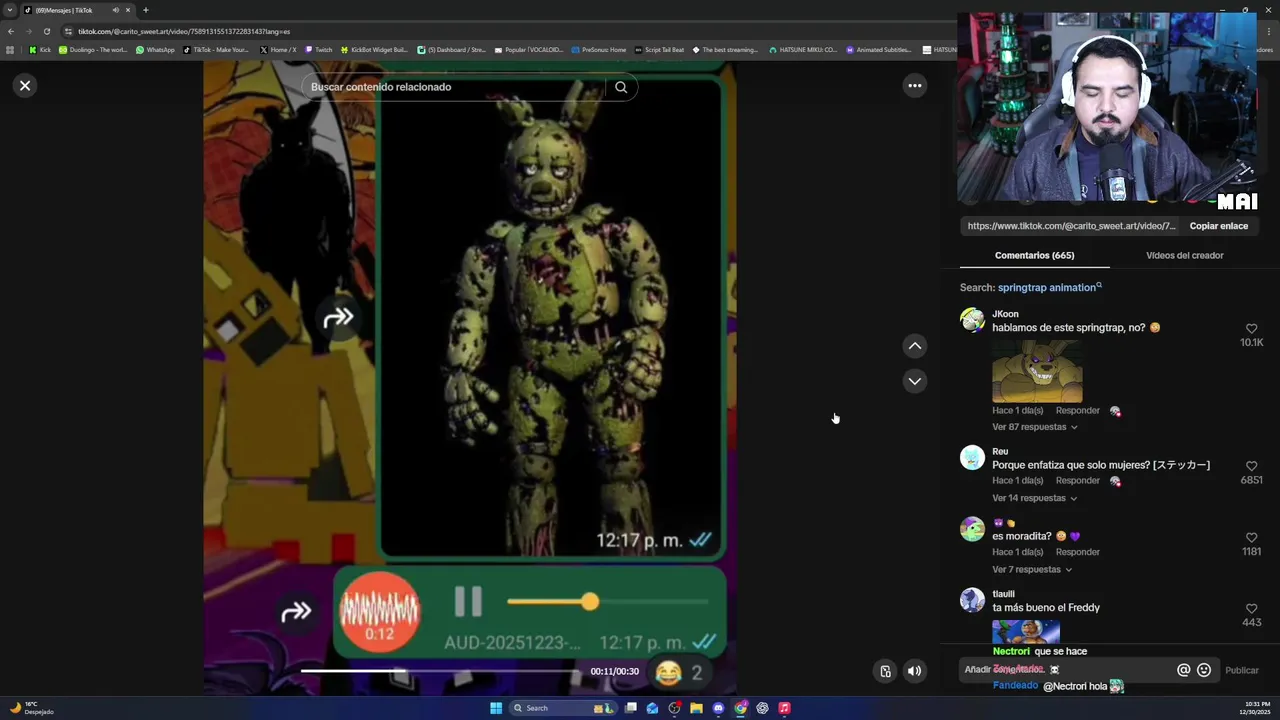Click the search magnifier for related content
This screenshot has width=1280, height=720.
pos(621,87)
